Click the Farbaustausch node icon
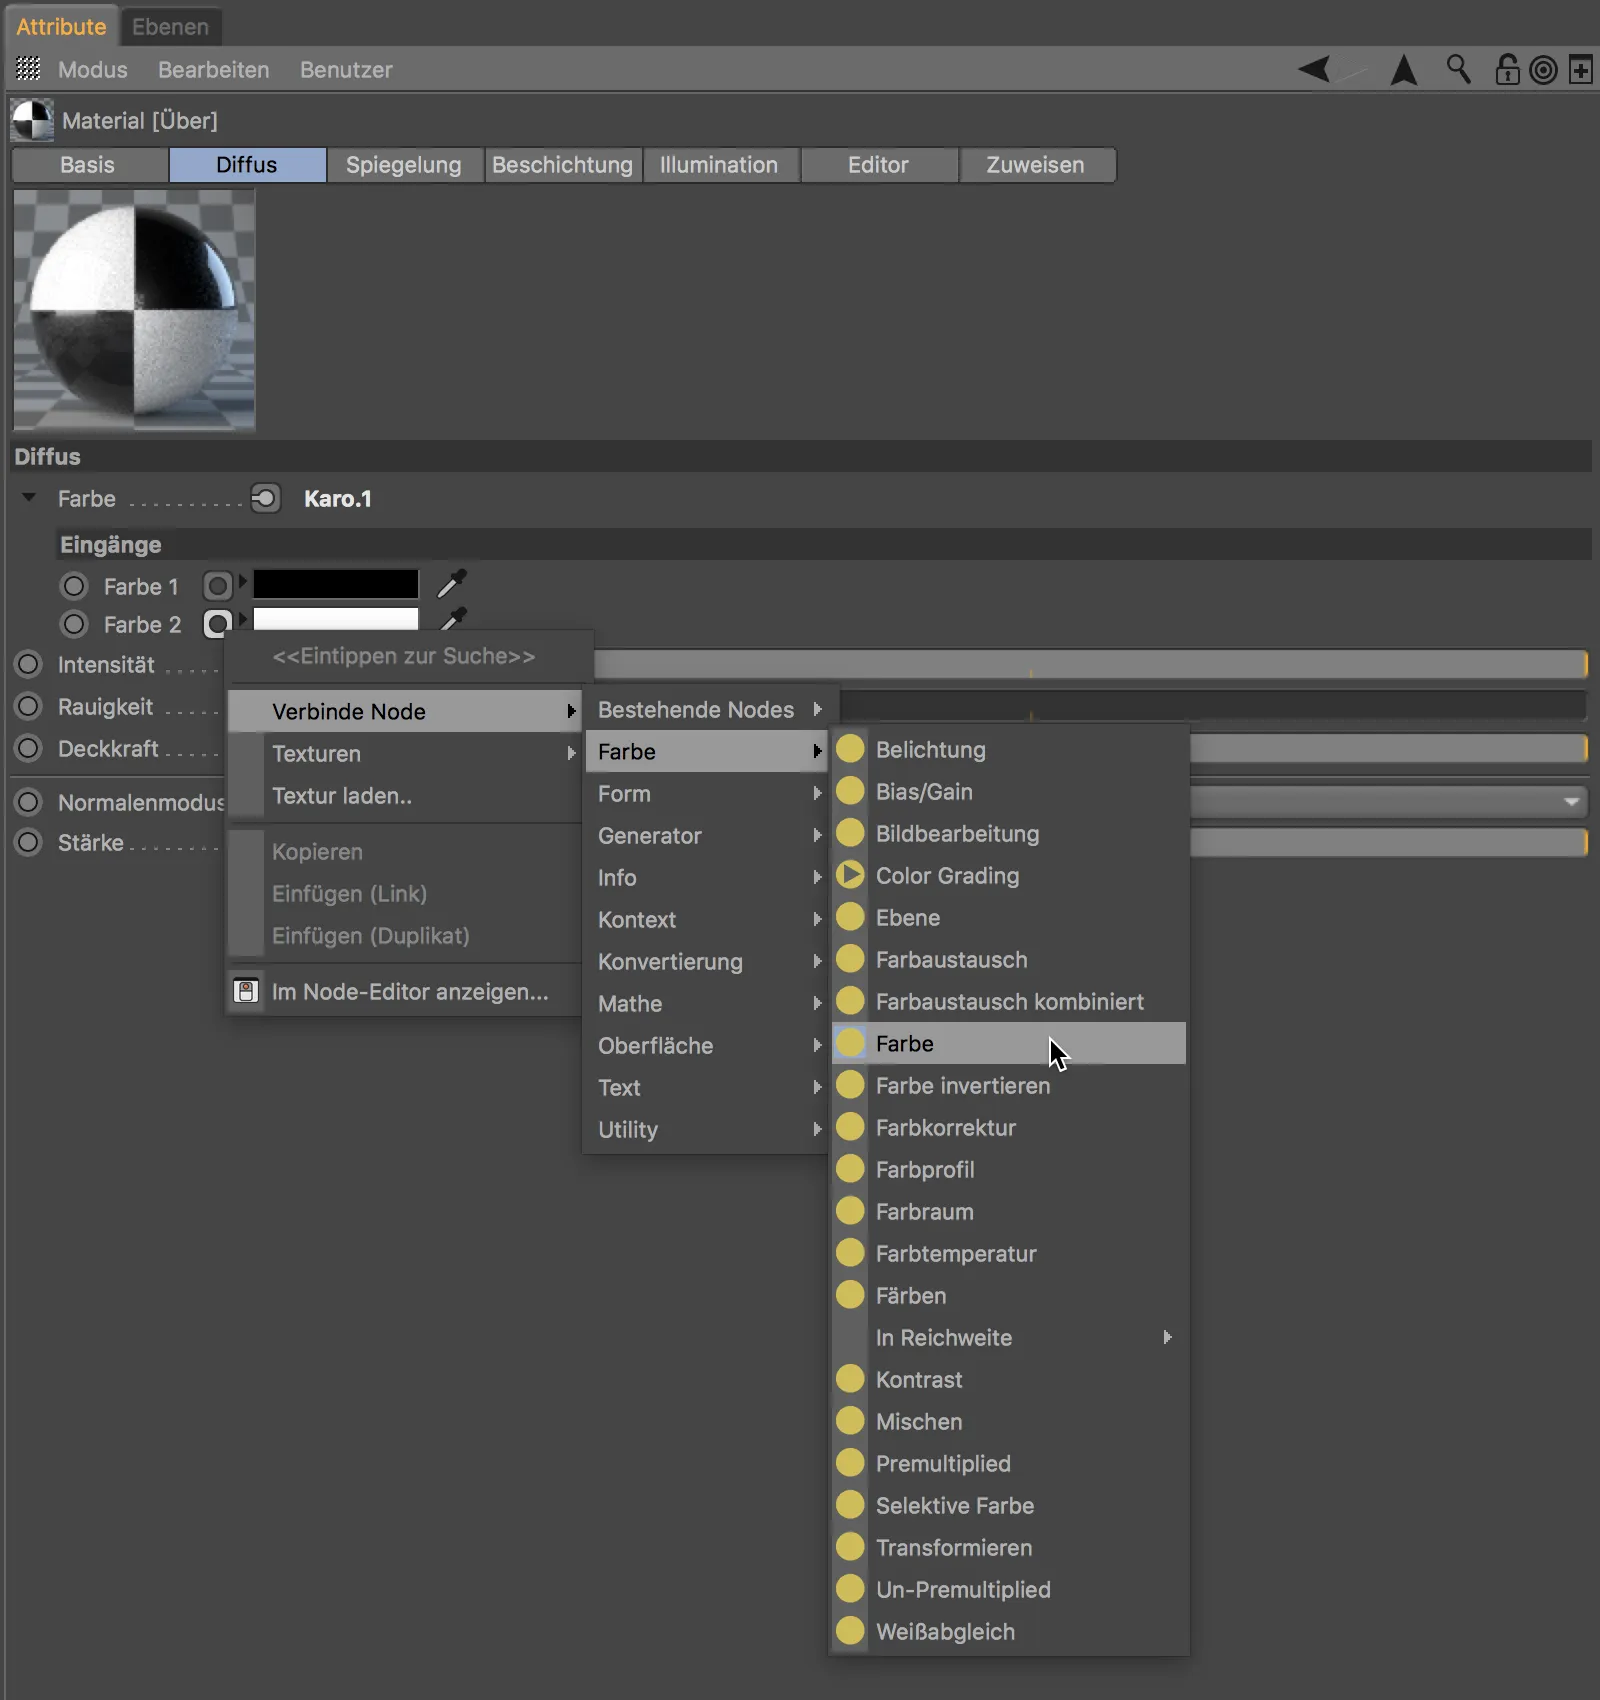This screenshot has height=1700, width=1600. coord(850,958)
